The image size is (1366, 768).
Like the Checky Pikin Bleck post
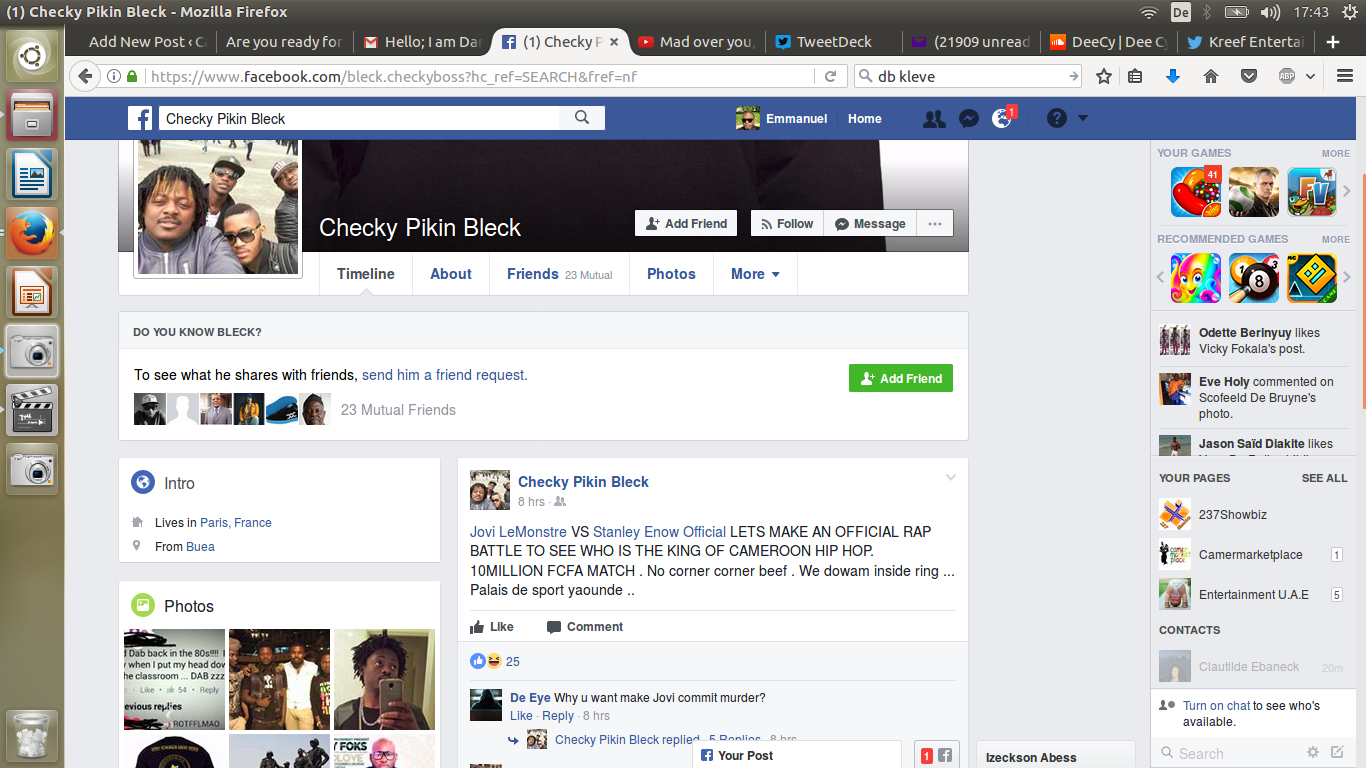492,627
